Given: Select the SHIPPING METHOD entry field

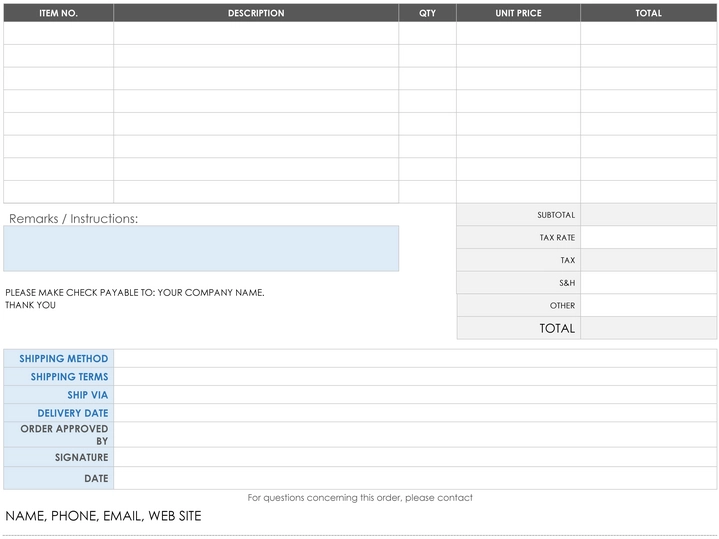Looking at the screenshot, I should coord(415,358).
